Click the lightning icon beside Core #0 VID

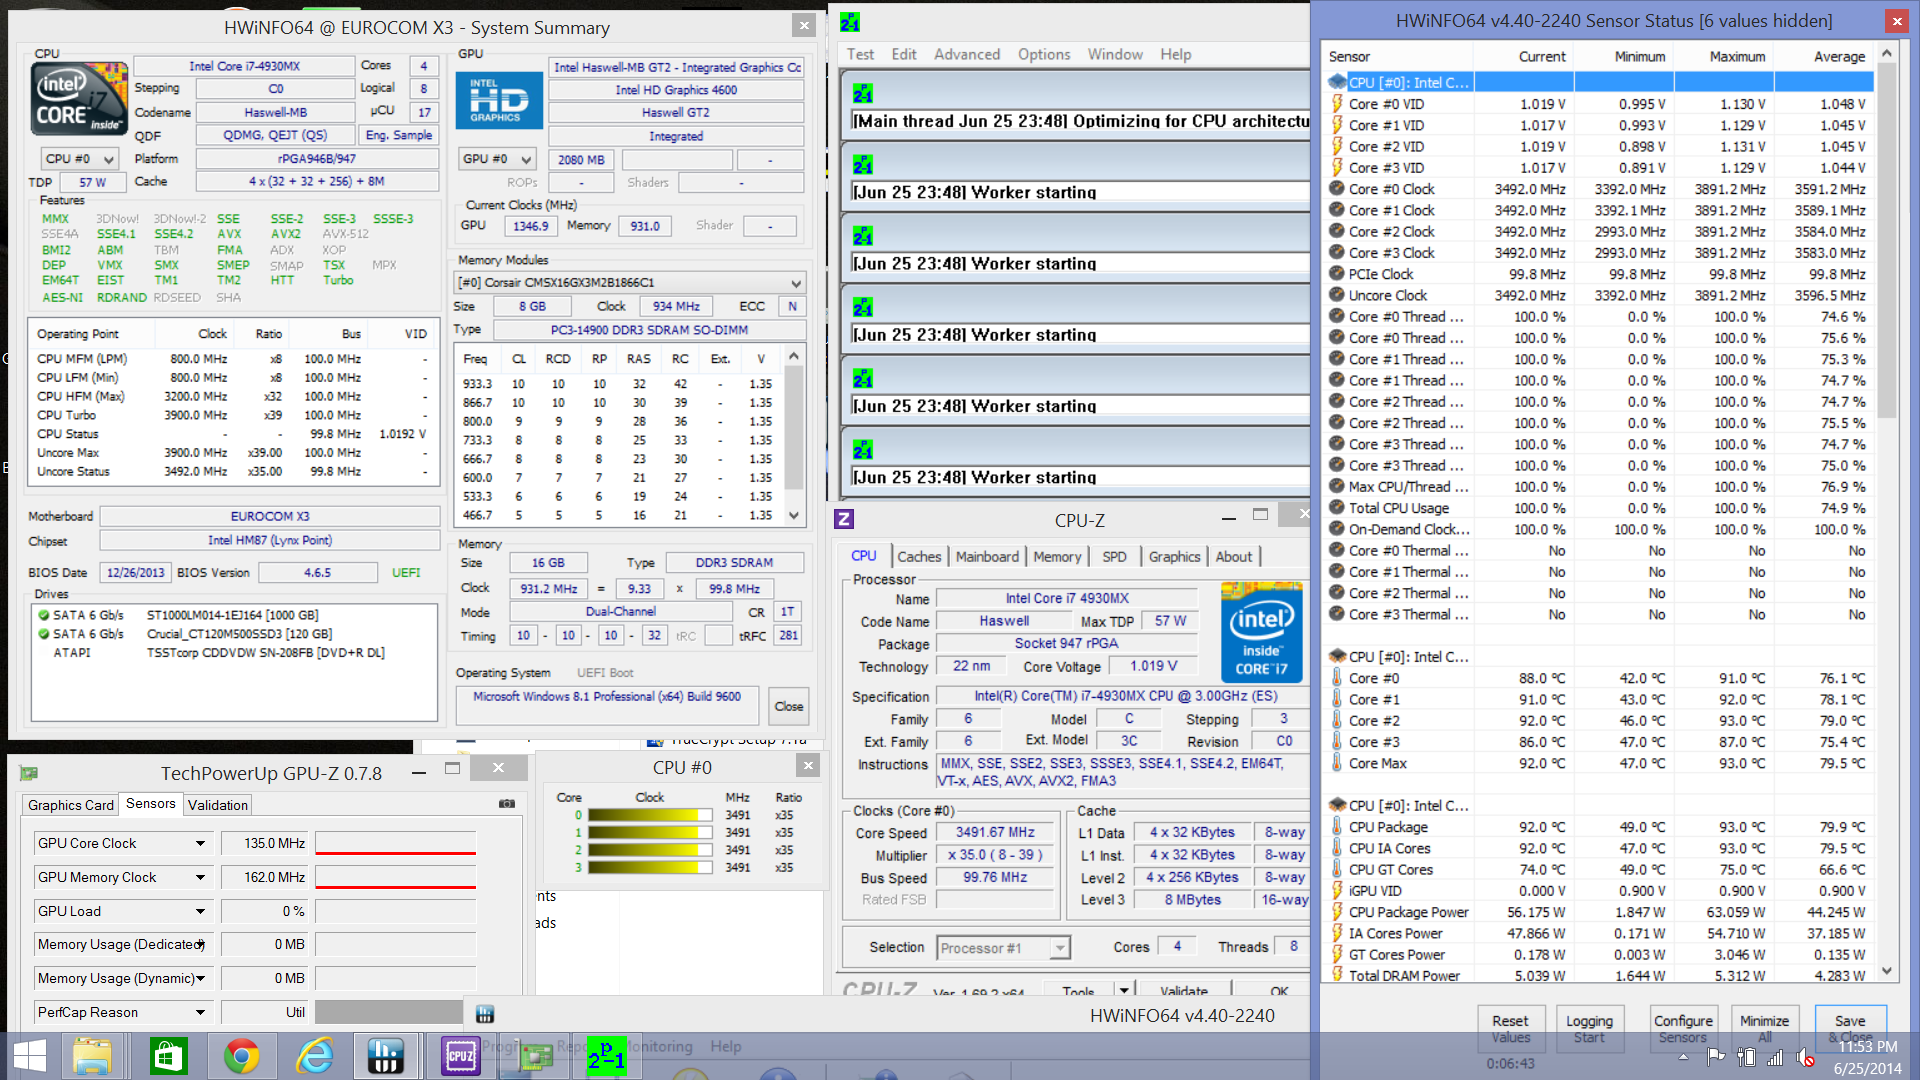(x=1337, y=103)
